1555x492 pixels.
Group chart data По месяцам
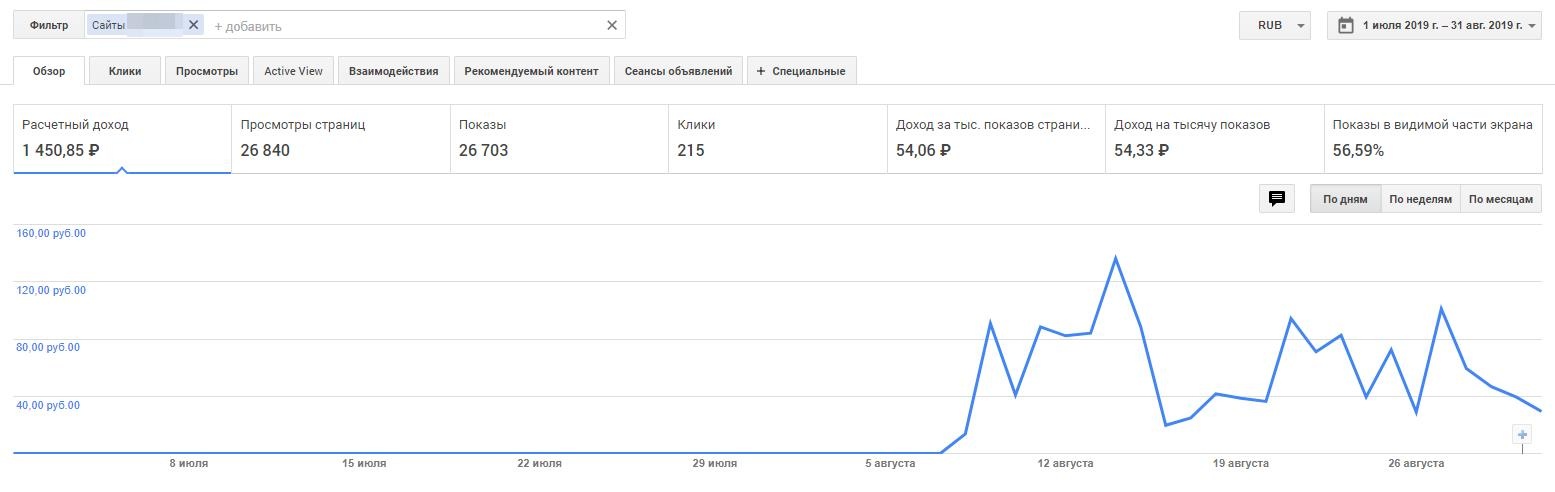click(1500, 199)
